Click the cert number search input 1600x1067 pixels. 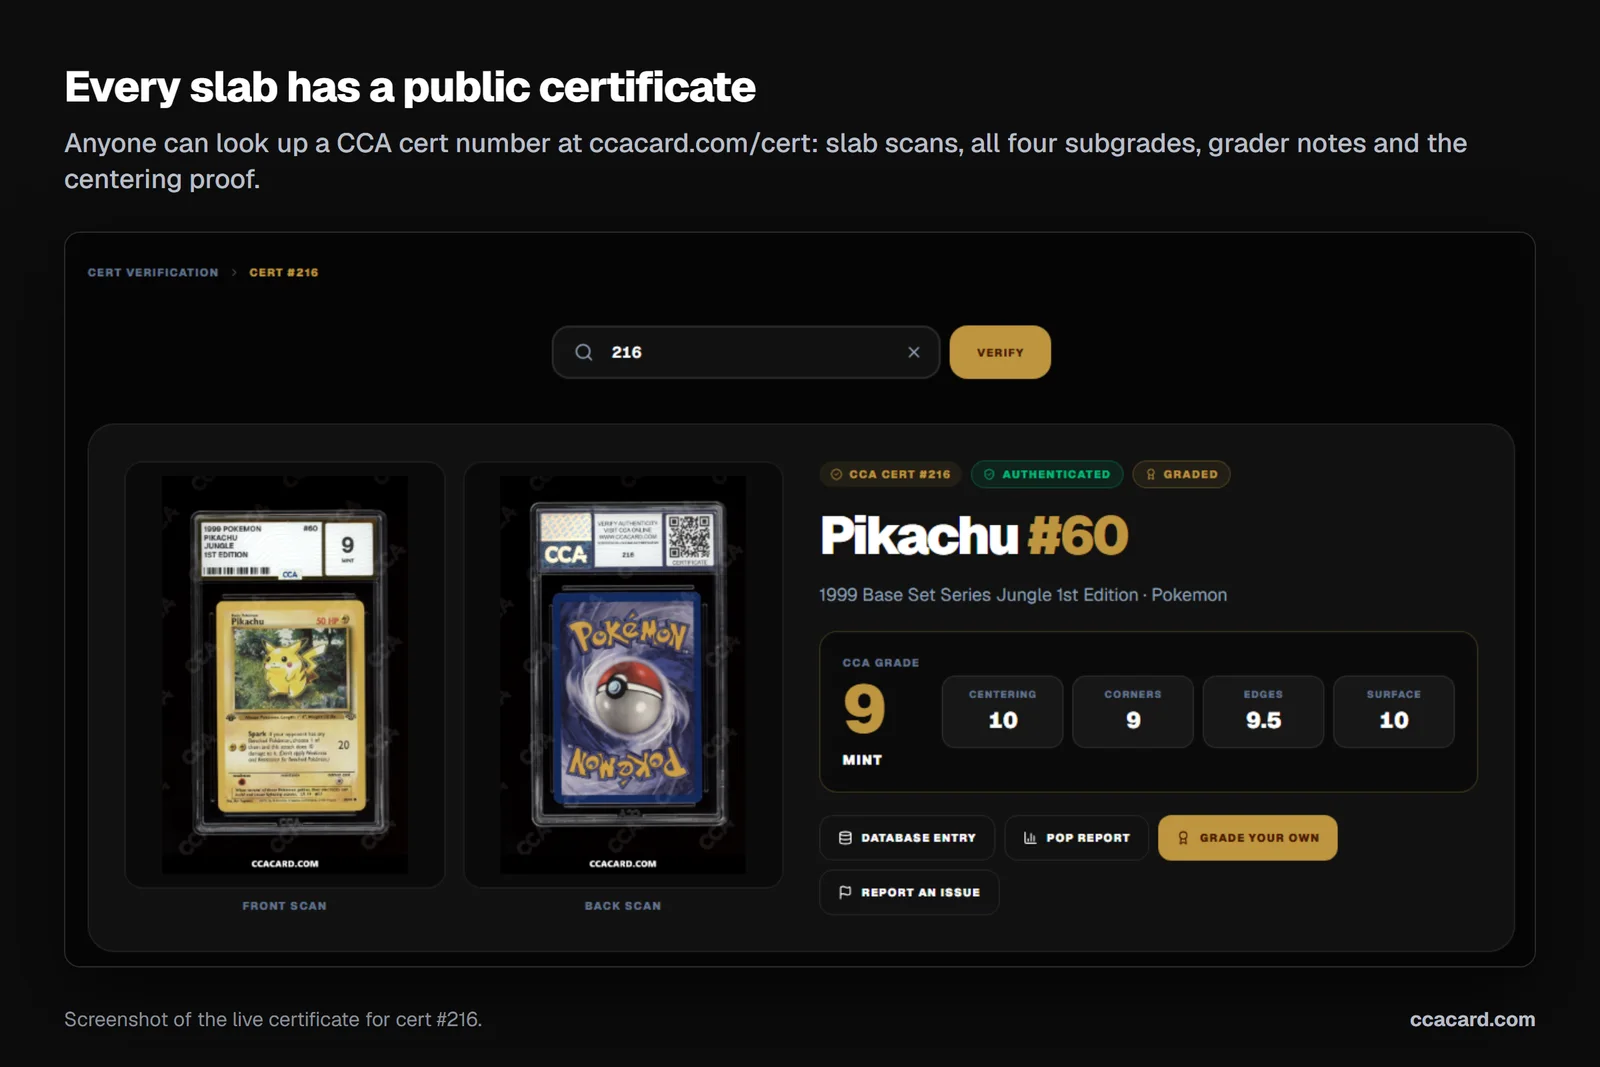(x=746, y=352)
